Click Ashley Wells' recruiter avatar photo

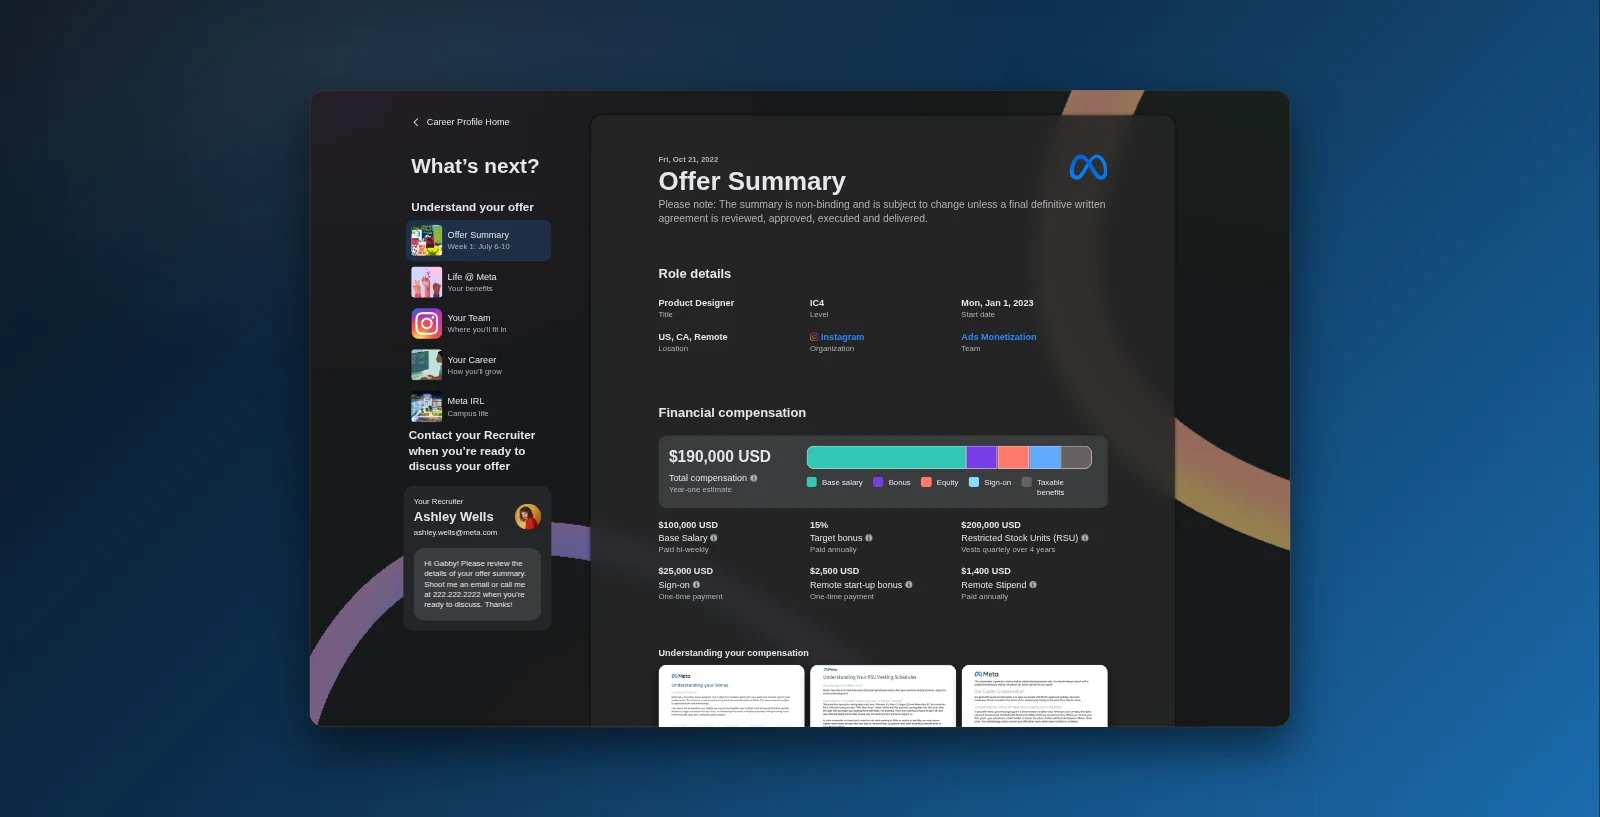[x=528, y=516]
